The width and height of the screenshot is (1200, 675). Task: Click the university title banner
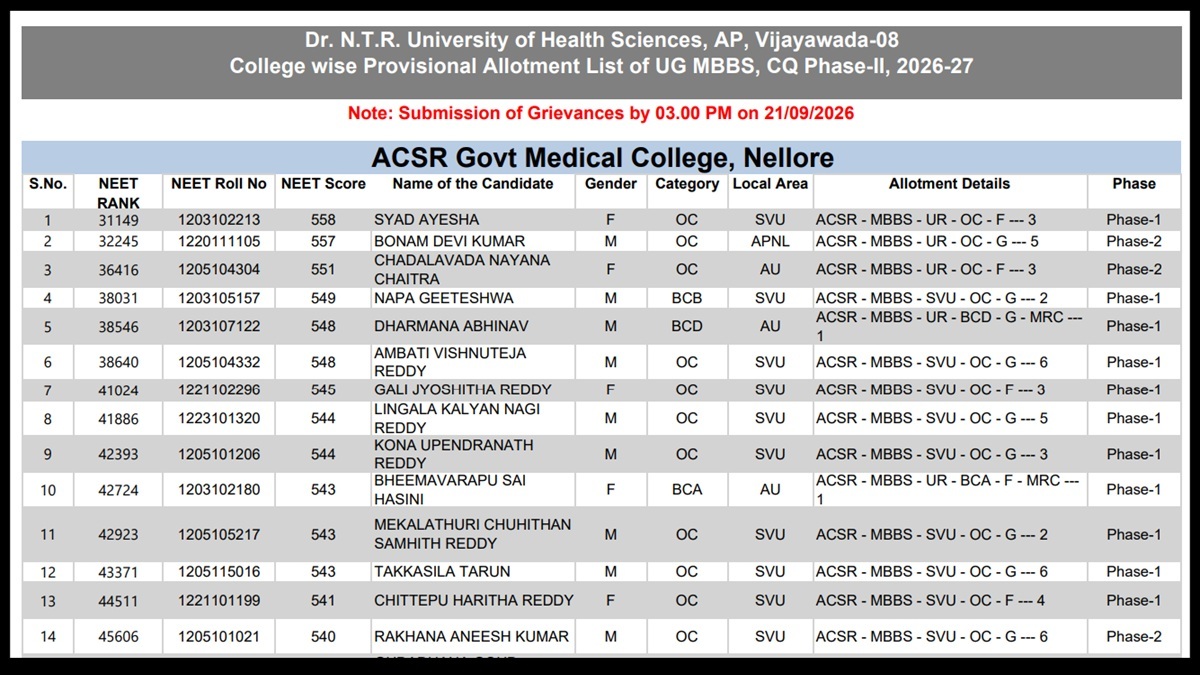click(x=602, y=55)
